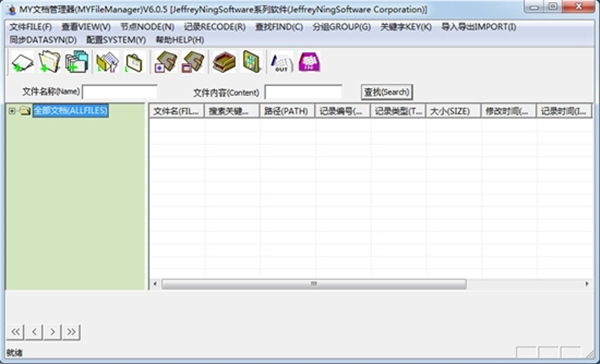This screenshot has width=600, height=364.
Task: Open the 帮助HELP(H) menu
Action: [x=179, y=40]
